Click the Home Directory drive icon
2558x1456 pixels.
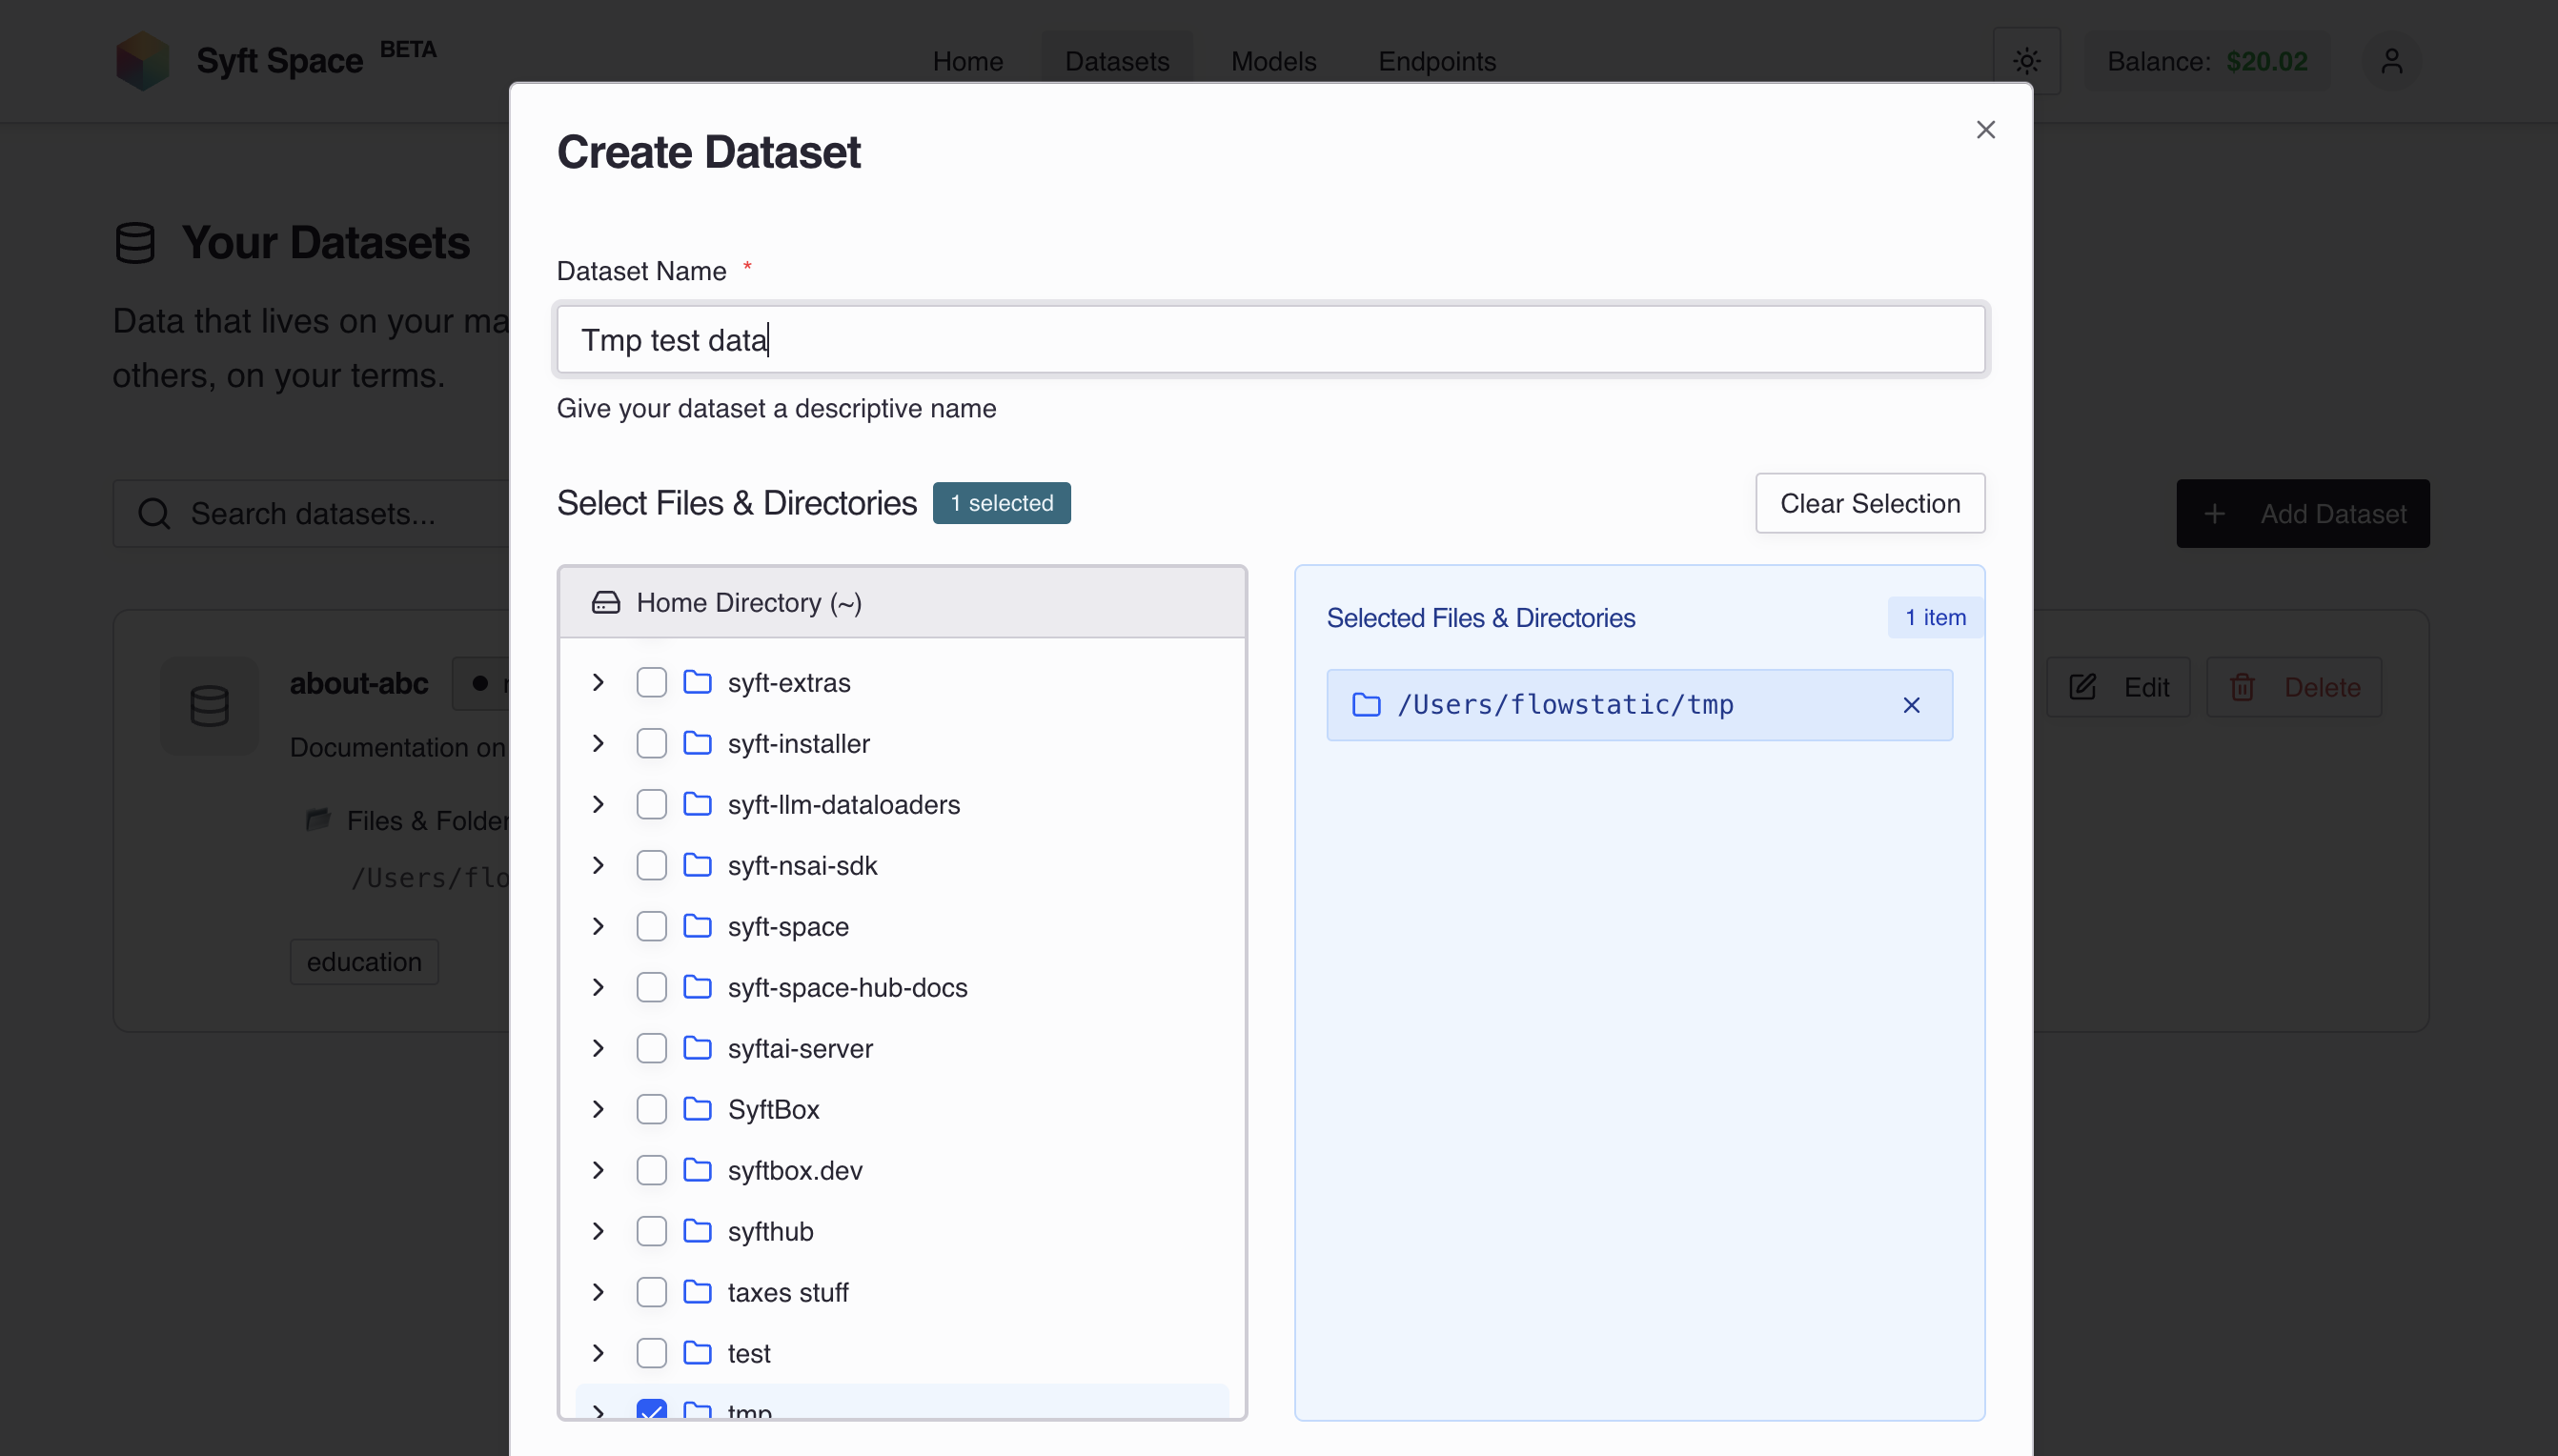[x=606, y=602]
